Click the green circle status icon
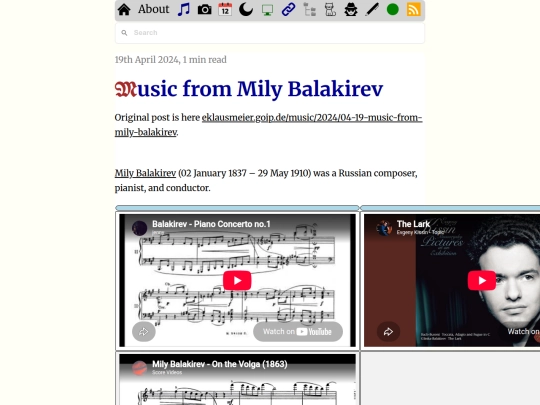The width and height of the screenshot is (540, 405). (x=393, y=10)
